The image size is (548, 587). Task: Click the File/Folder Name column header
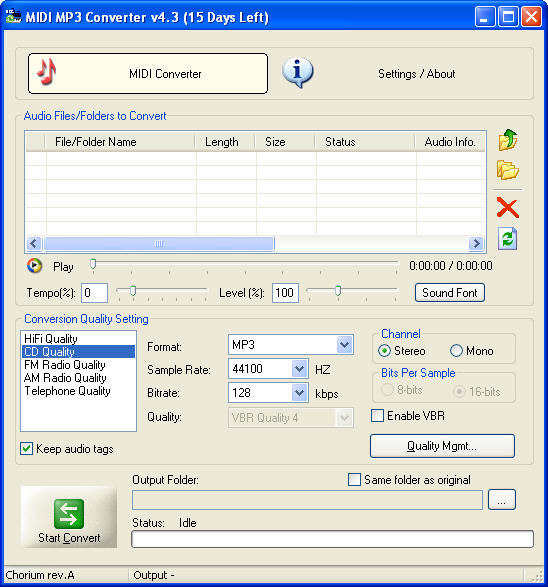pyautogui.click(x=121, y=142)
